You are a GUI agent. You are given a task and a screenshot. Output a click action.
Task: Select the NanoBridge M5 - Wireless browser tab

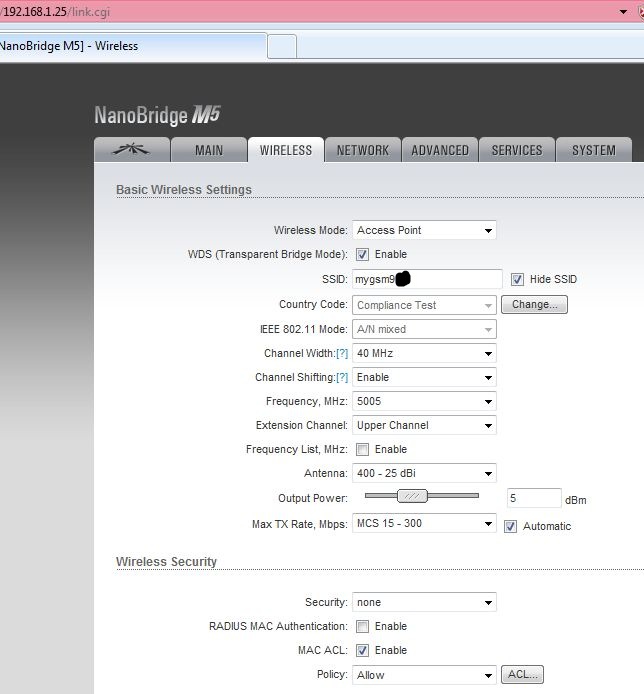coord(133,46)
